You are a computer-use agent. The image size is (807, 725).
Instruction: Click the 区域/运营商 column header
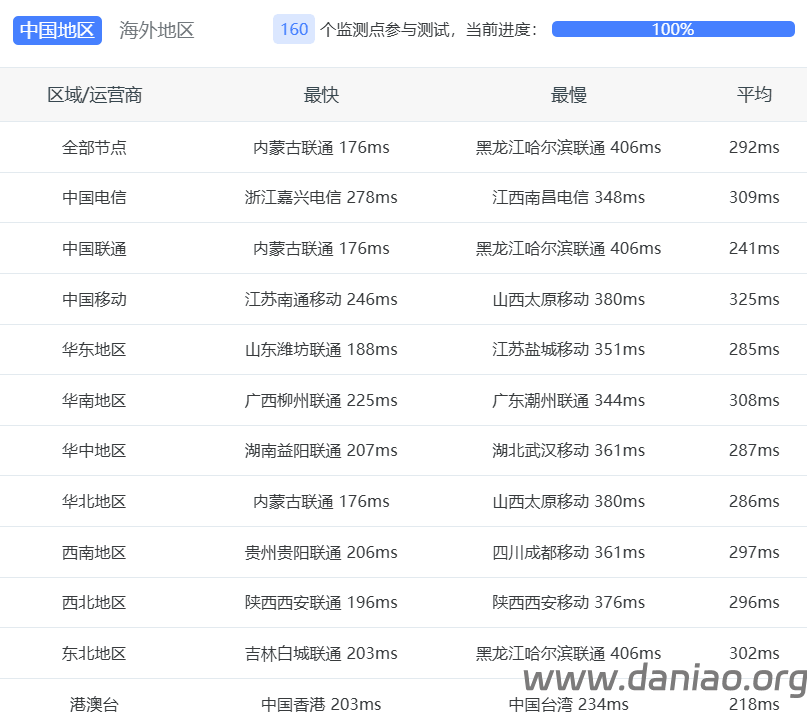tap(95, 95)
